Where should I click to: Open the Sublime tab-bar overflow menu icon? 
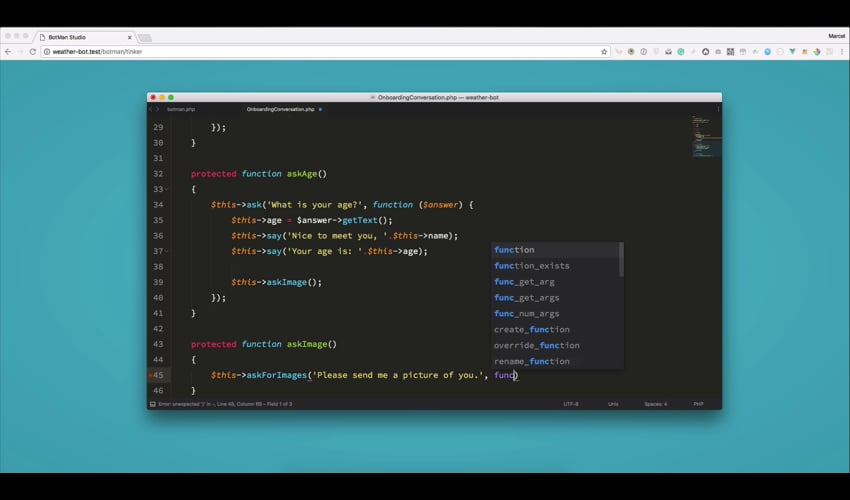(x=718, y=109)
